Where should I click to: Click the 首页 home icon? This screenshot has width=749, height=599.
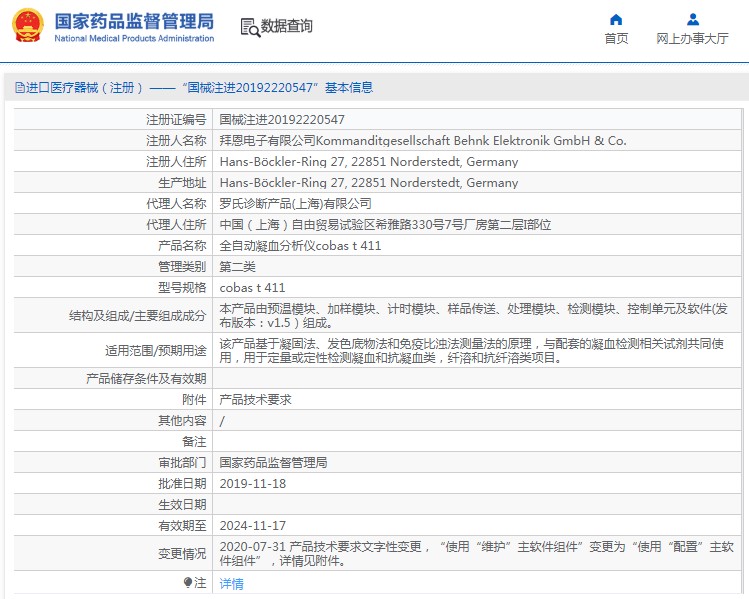[616, 20]
